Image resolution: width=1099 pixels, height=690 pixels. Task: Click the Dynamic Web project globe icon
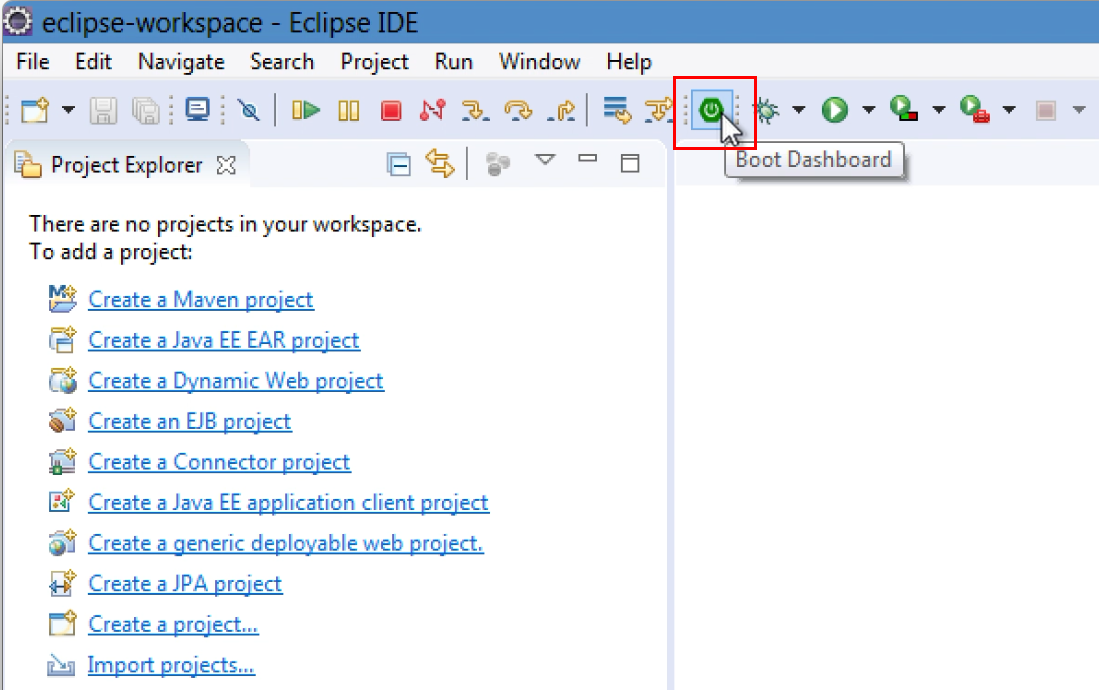coord(62,380)
